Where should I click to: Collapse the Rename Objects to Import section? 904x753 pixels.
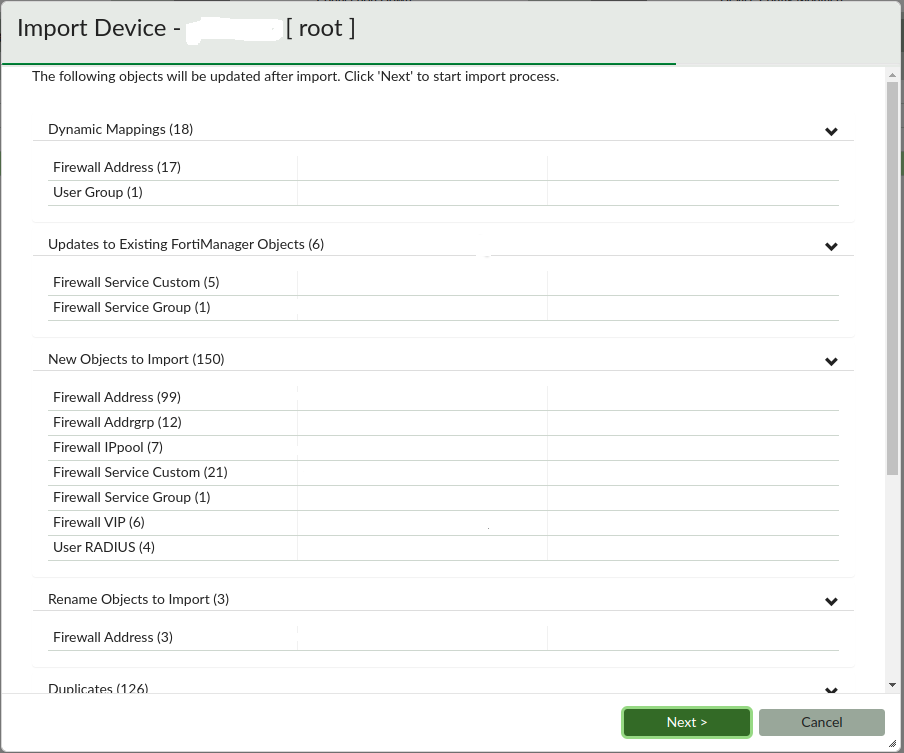pos(831,601)
